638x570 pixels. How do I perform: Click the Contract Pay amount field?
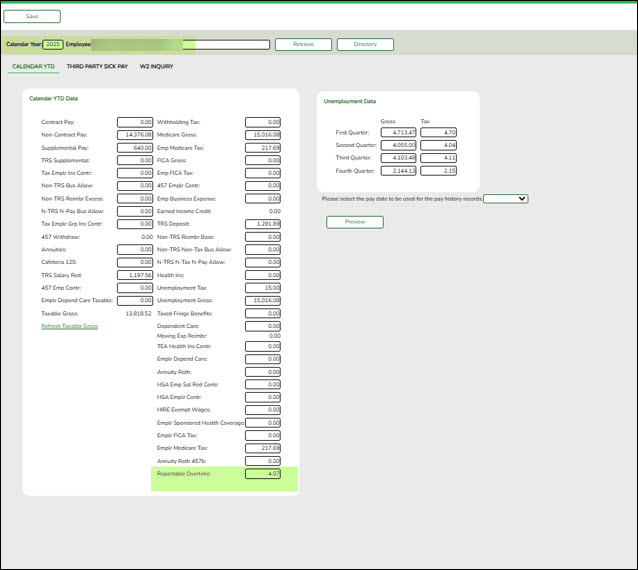[135, 122]
